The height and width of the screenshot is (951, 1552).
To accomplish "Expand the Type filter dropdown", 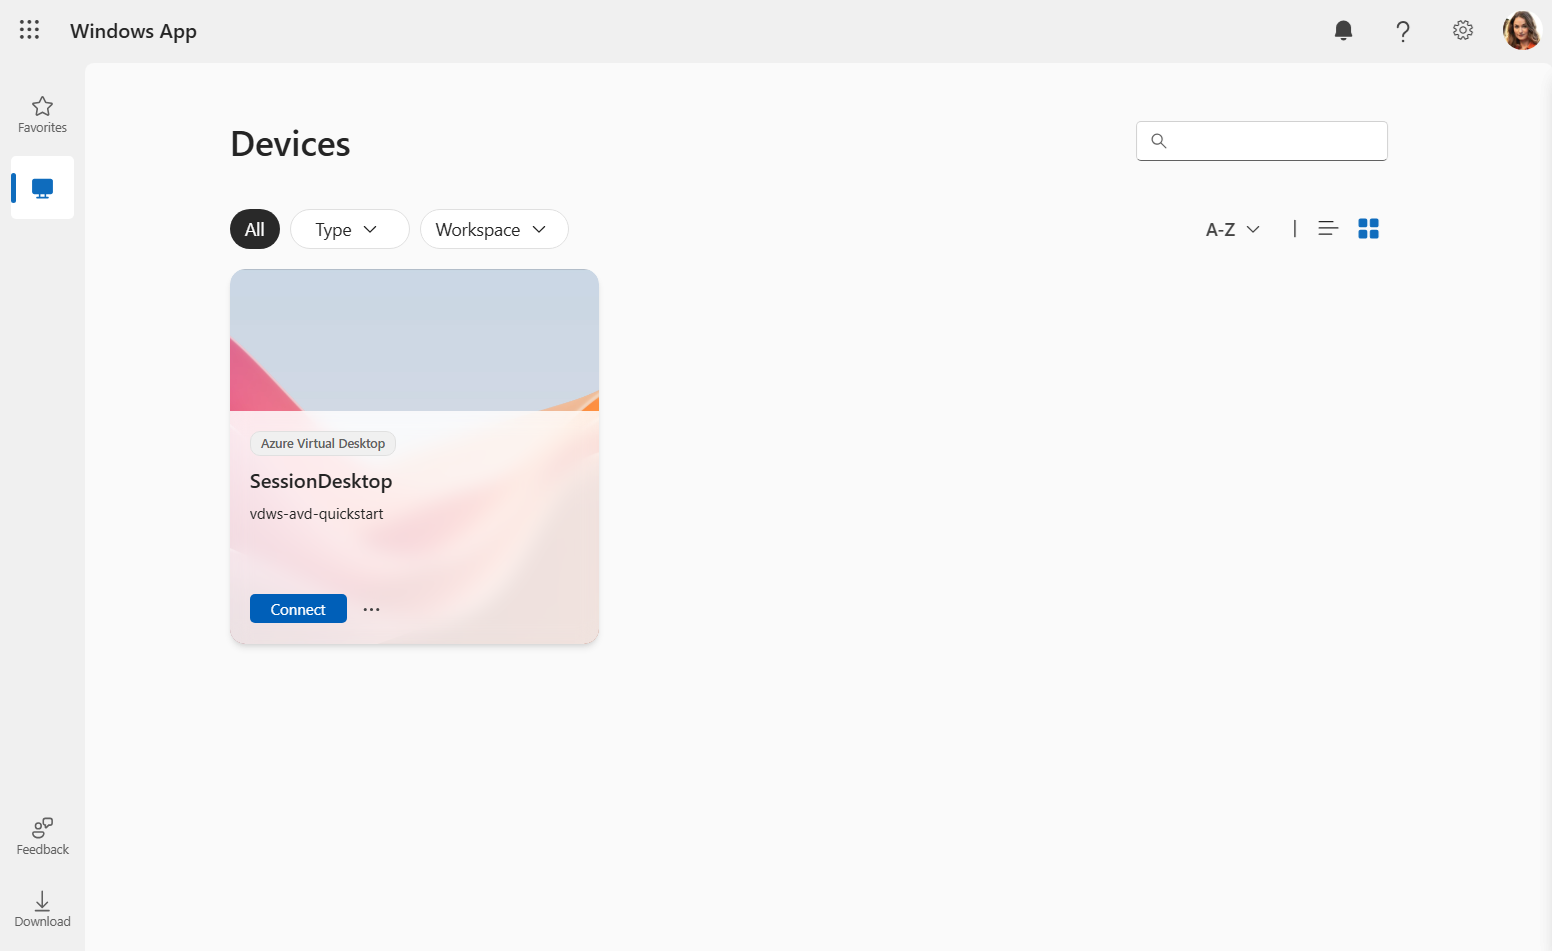I will pyautogui.click(x=349, y=228).
